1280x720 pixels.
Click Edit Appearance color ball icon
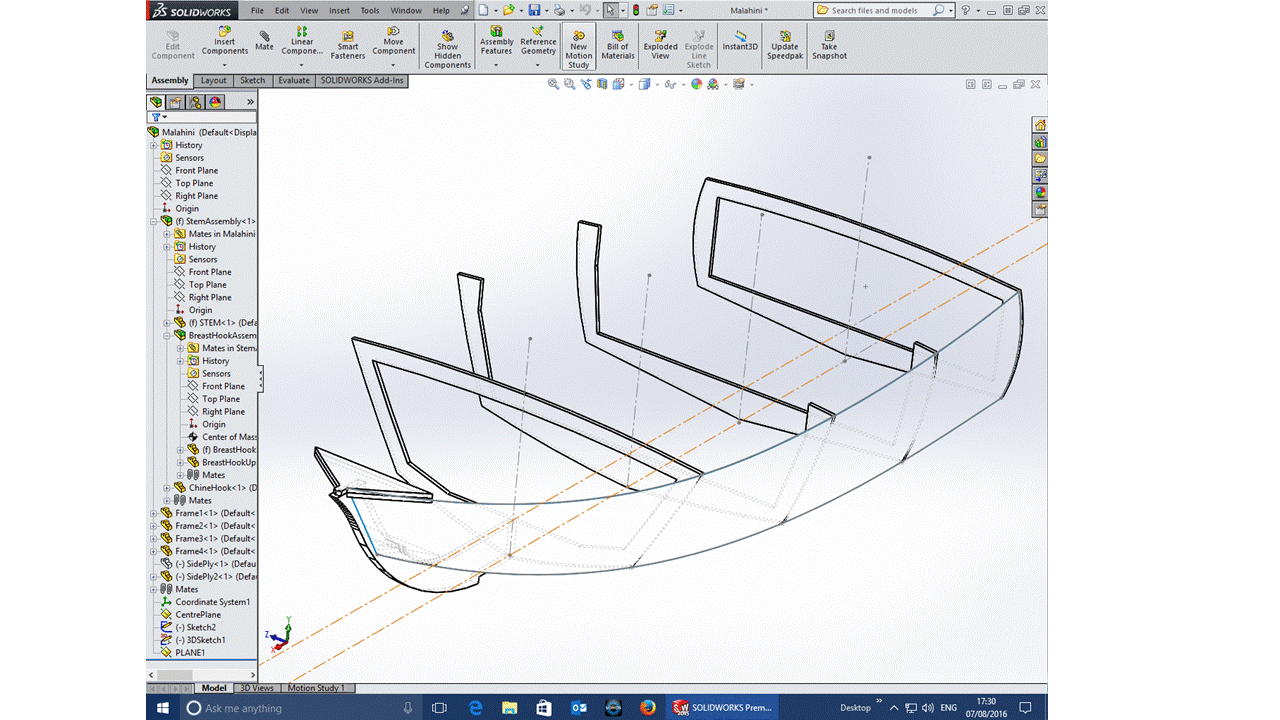click(697, 85)
